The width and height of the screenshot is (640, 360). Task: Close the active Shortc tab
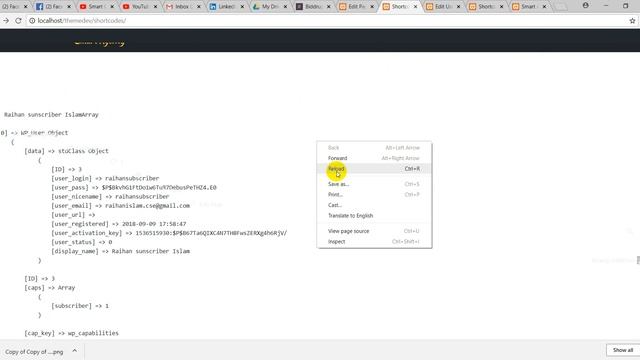point(415,7)
